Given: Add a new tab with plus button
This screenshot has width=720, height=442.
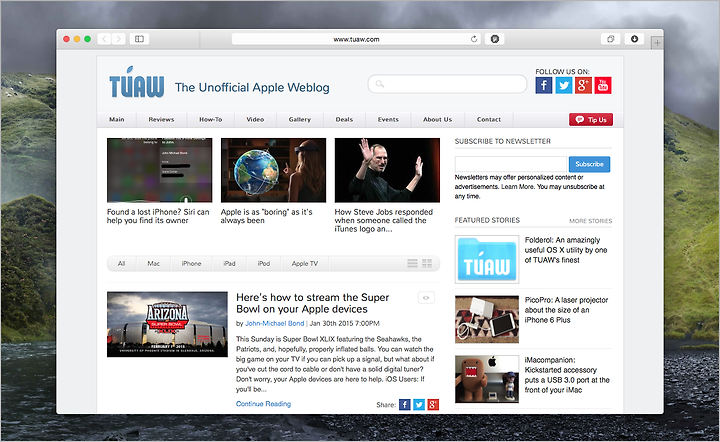Looking at the screenshot, I should click(657, 43).
